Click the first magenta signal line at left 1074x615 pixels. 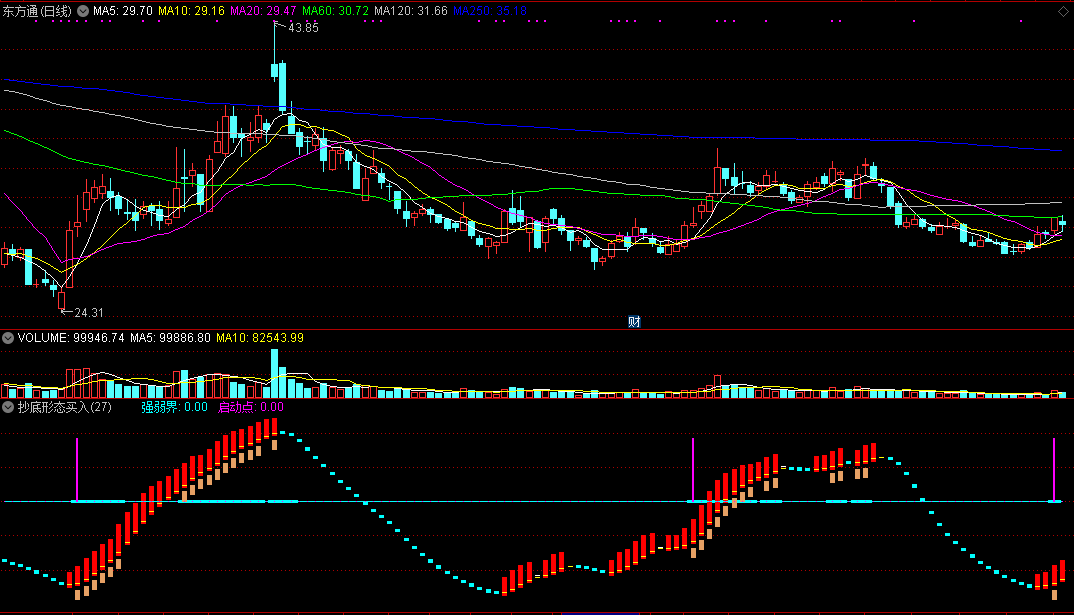tap(77, 470)
